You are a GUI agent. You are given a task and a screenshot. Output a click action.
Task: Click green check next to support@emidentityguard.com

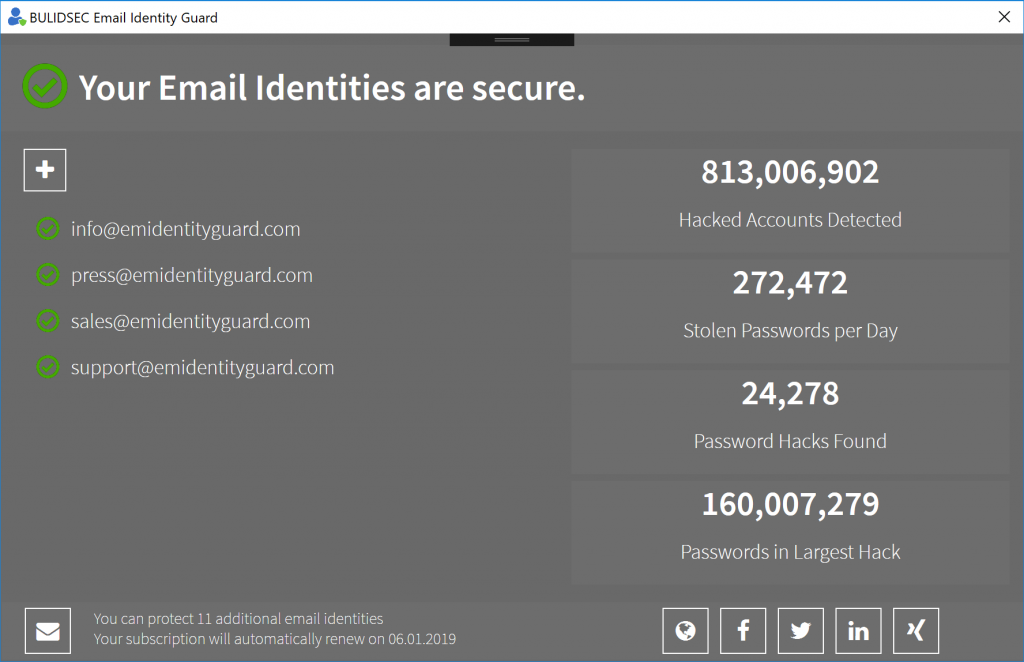48,367
